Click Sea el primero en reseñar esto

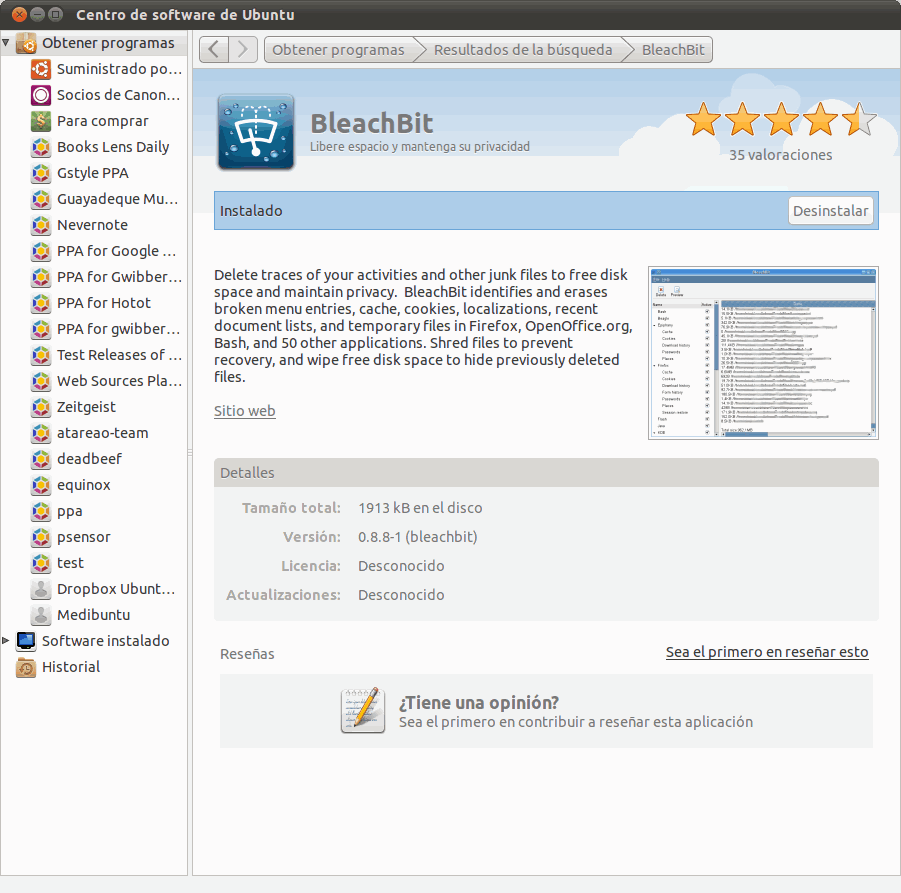tap(767, 652)
